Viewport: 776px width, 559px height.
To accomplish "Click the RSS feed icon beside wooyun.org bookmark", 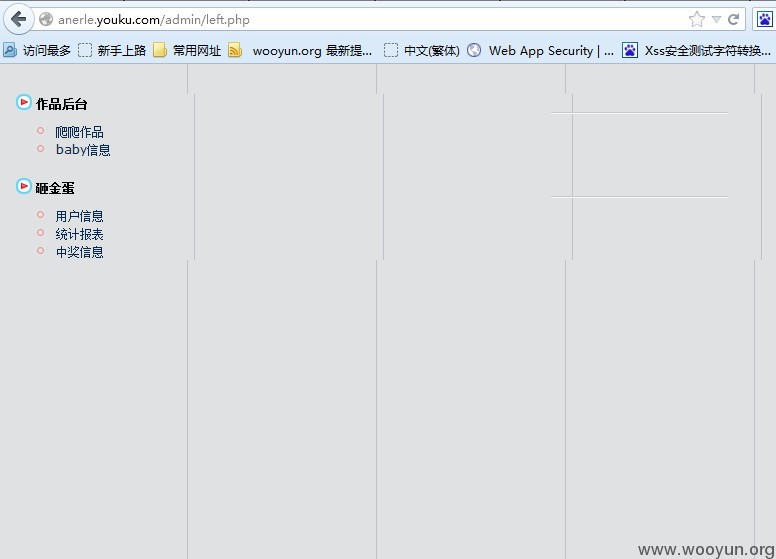I will 235,50.
